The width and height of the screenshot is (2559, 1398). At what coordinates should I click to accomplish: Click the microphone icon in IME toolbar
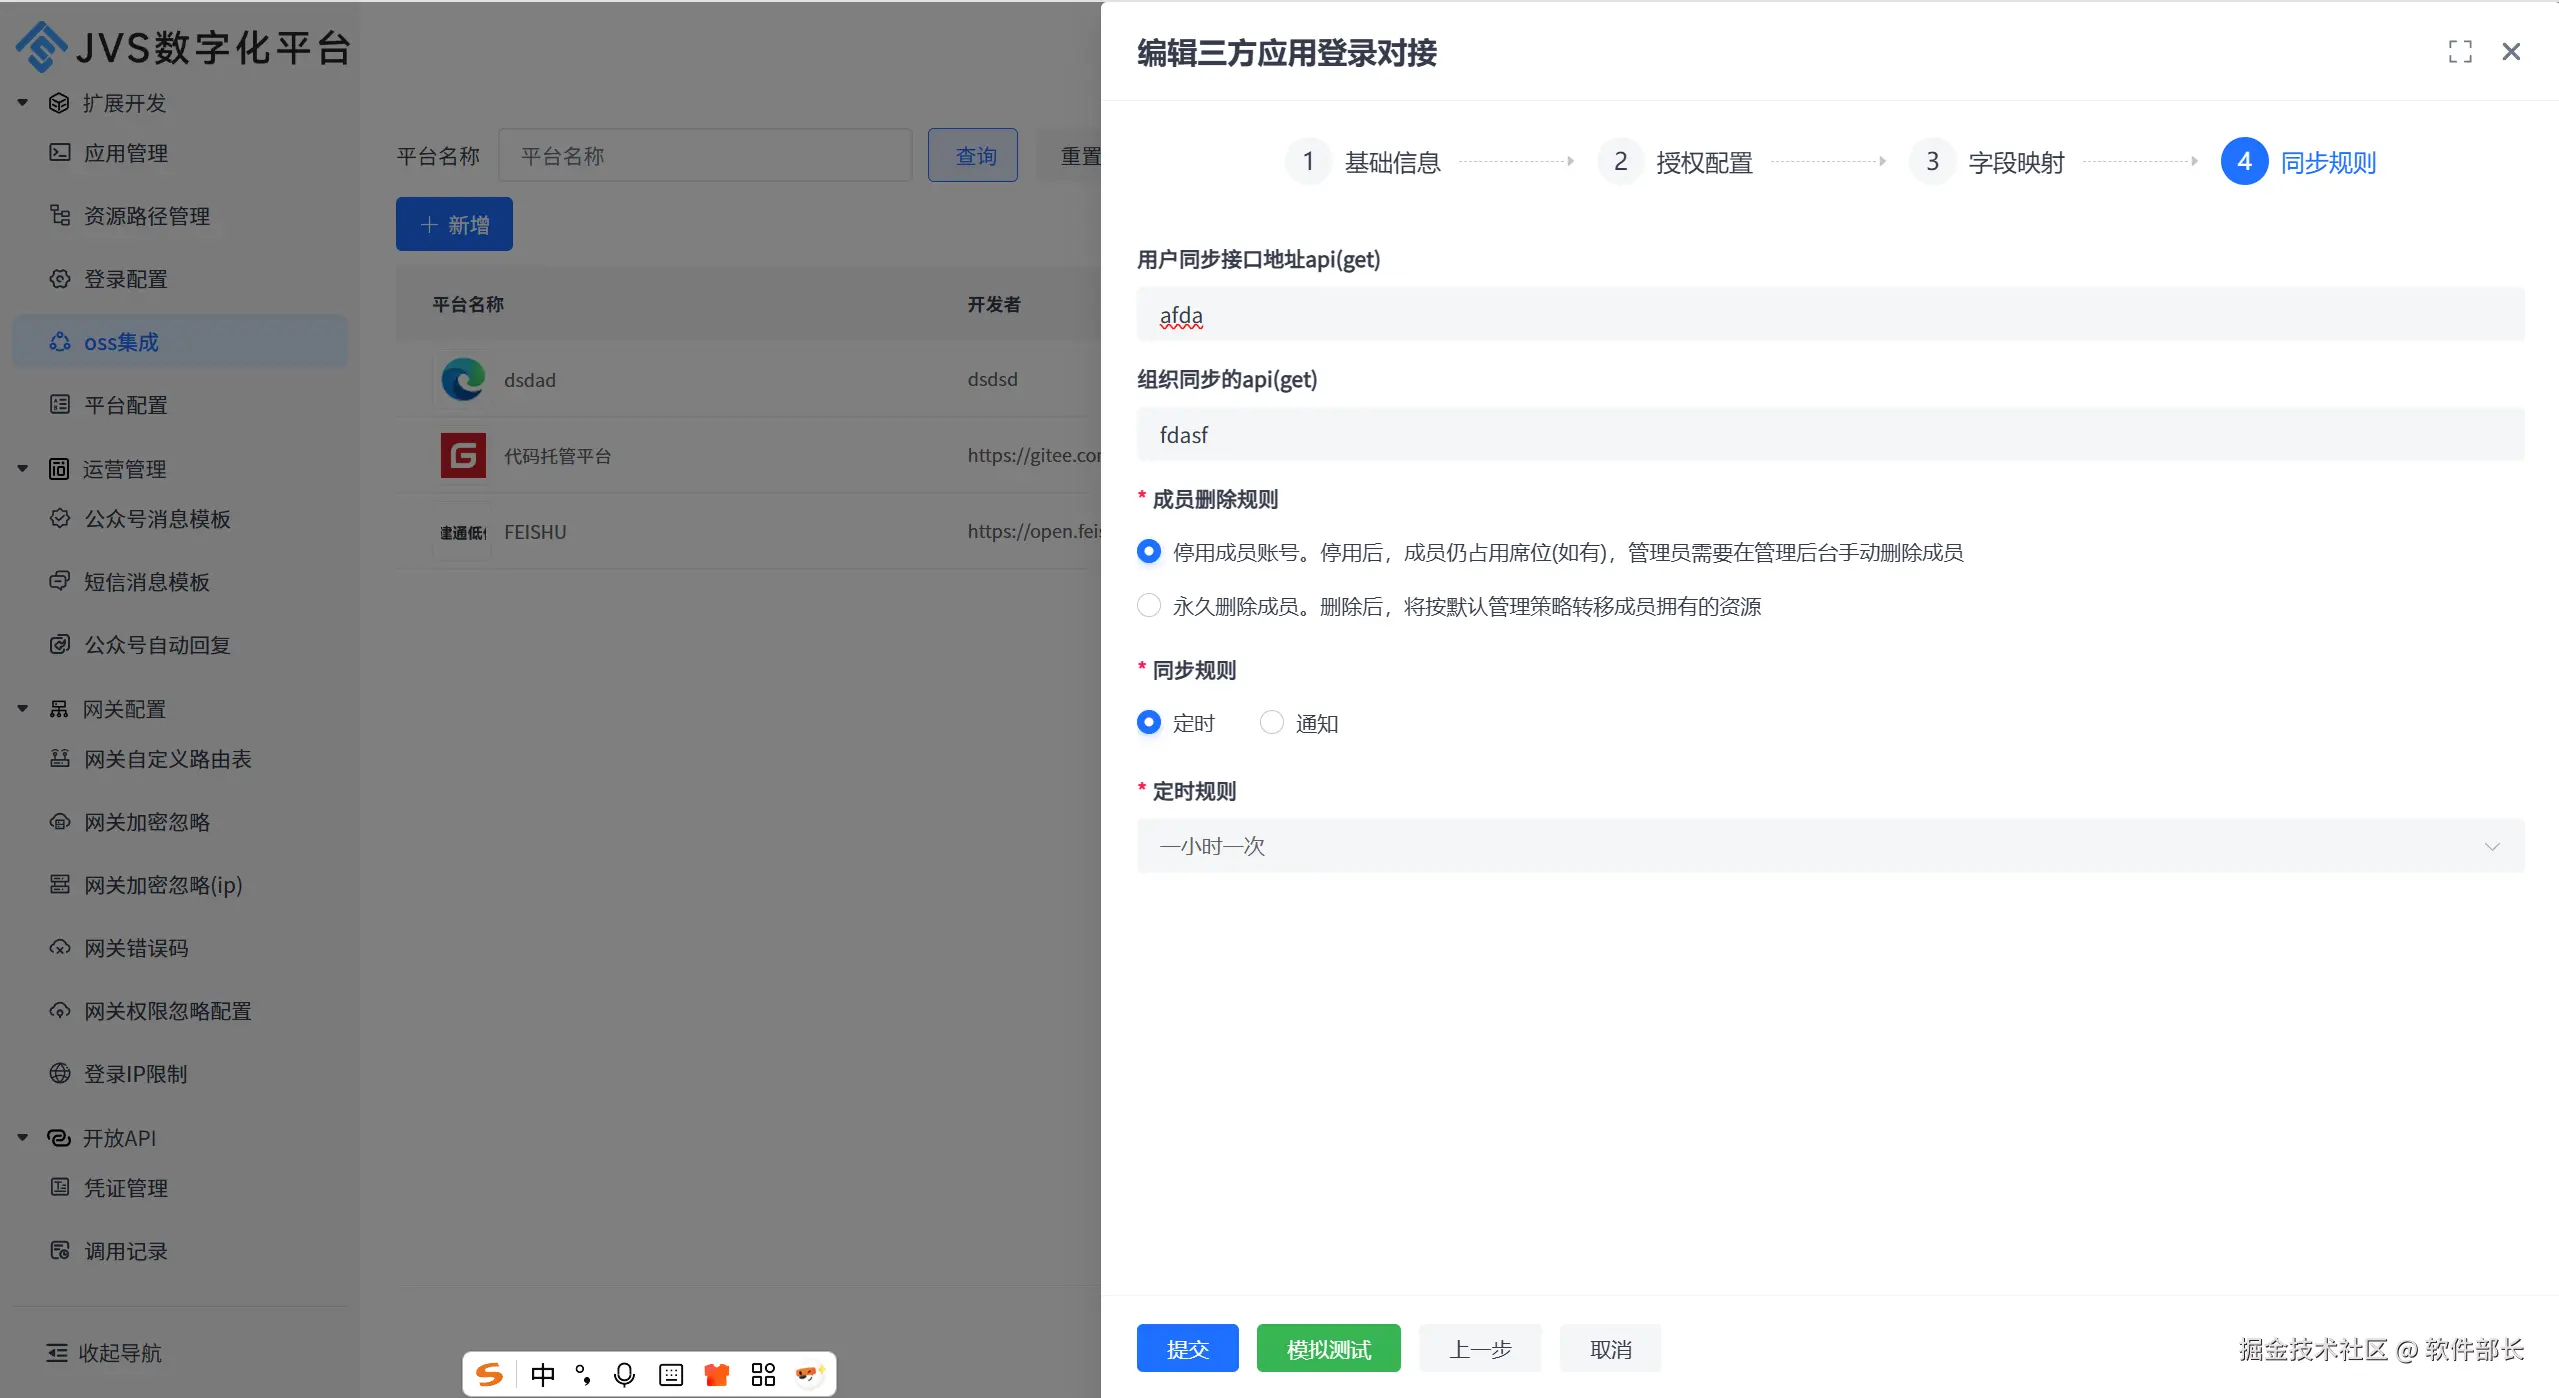[624, 1374]
